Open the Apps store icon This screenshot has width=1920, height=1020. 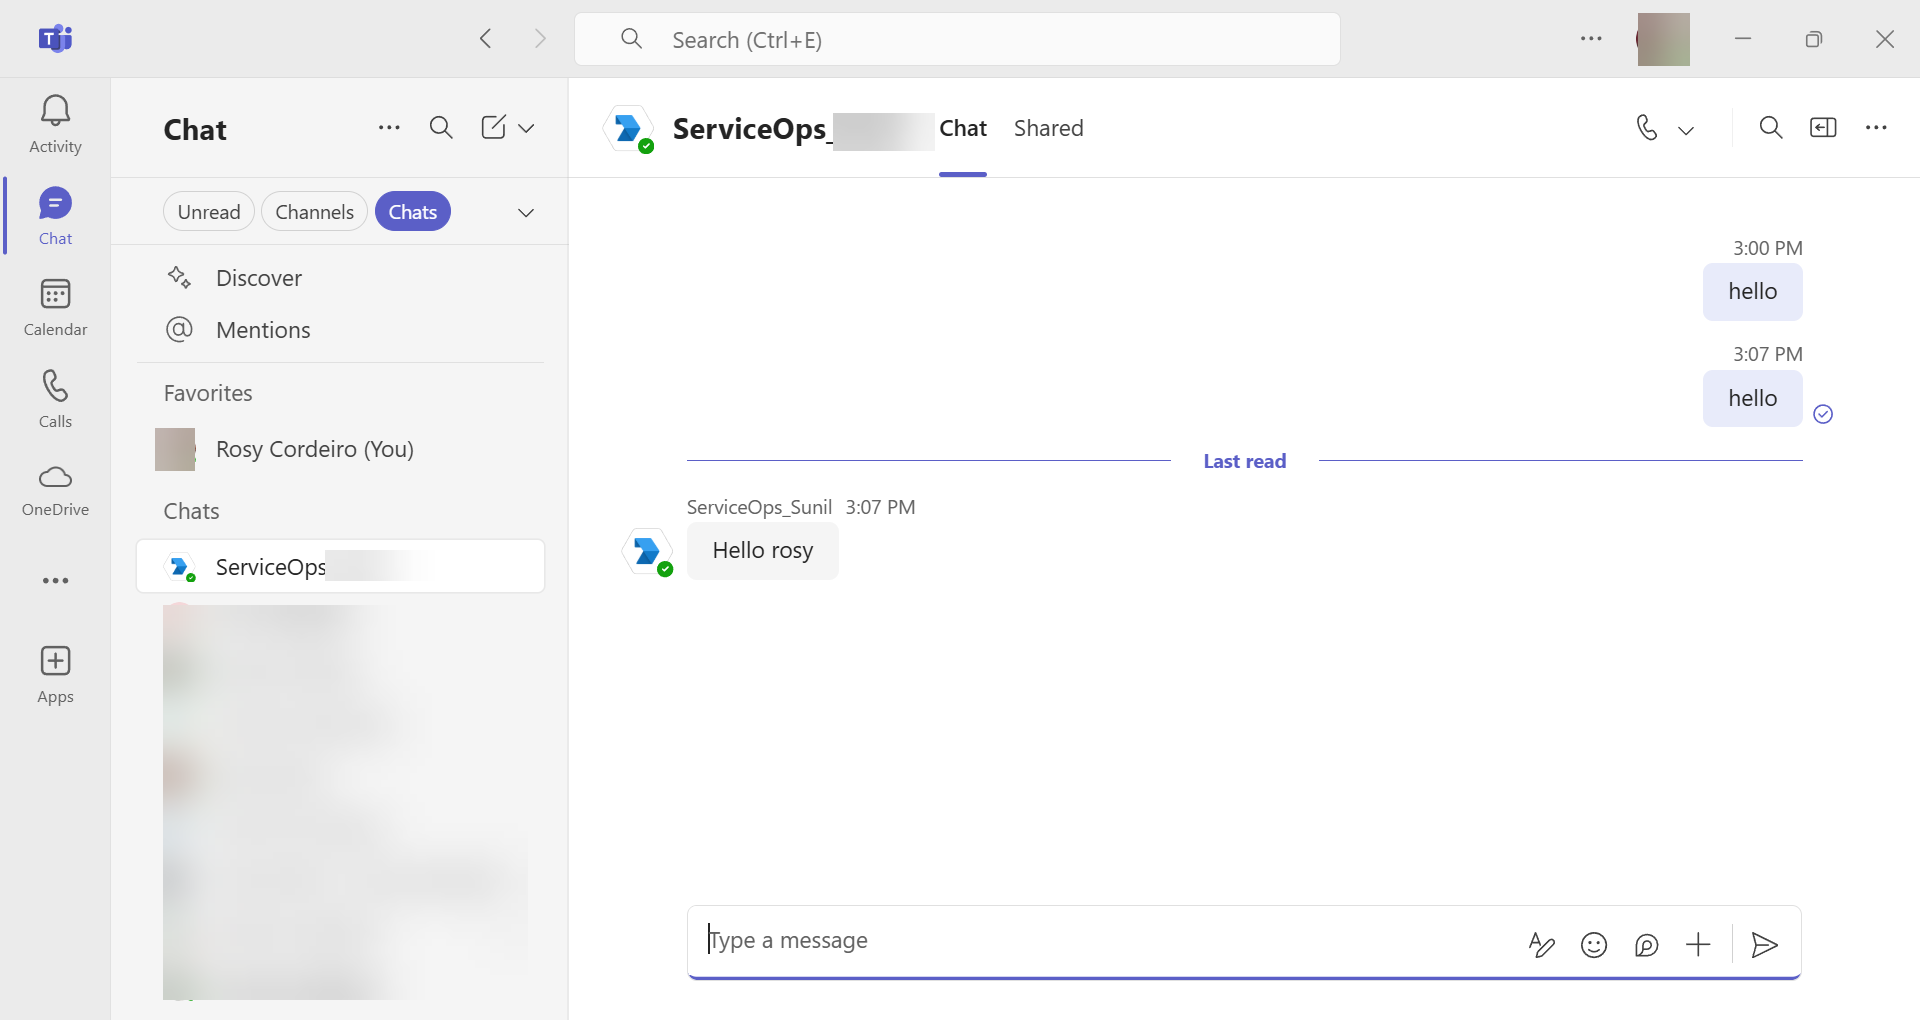[x=55, y=675]
